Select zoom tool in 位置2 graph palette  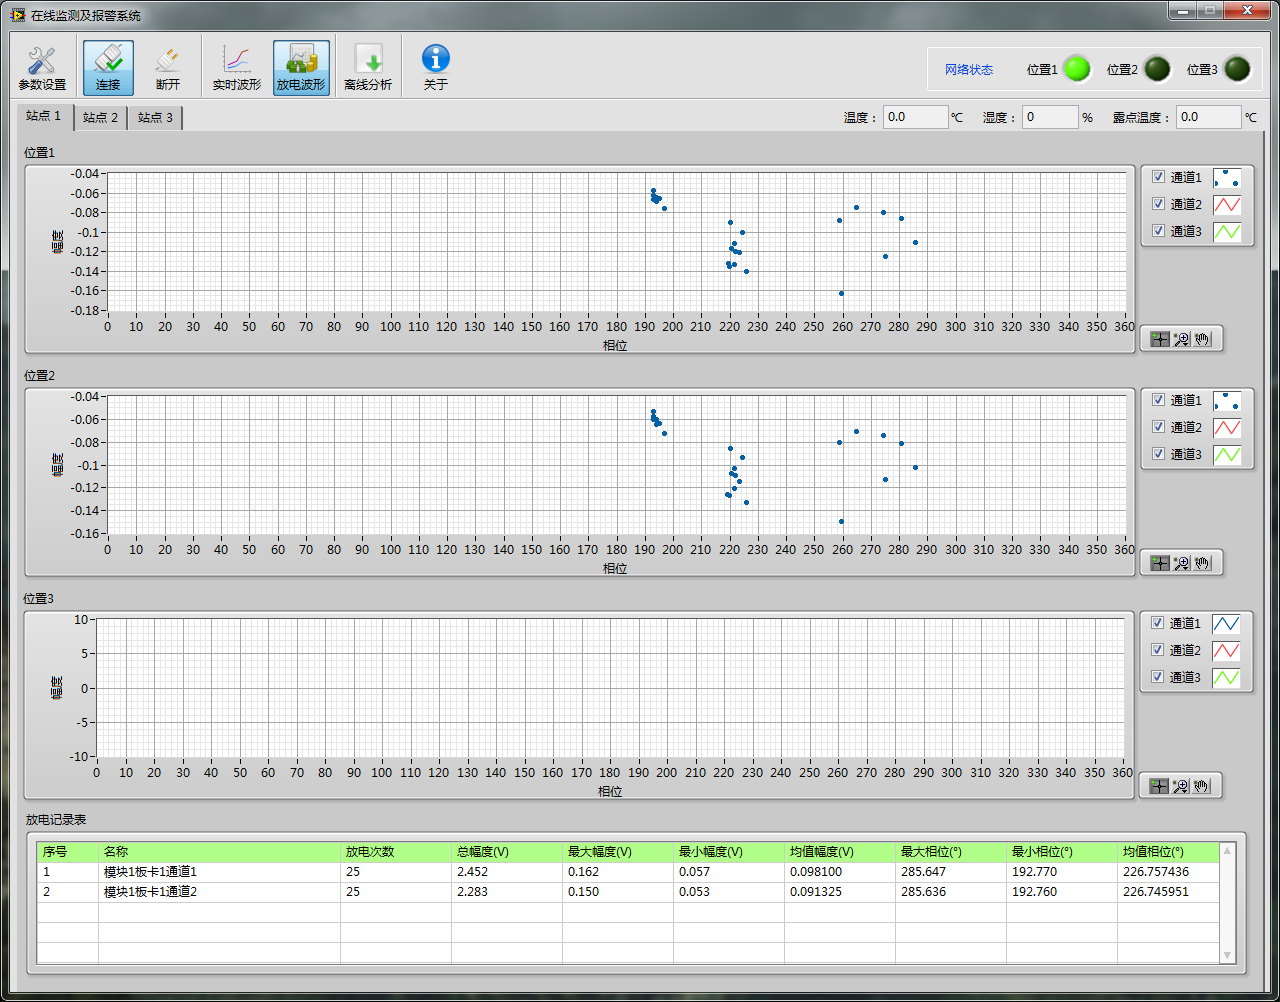click(1181, 563)
